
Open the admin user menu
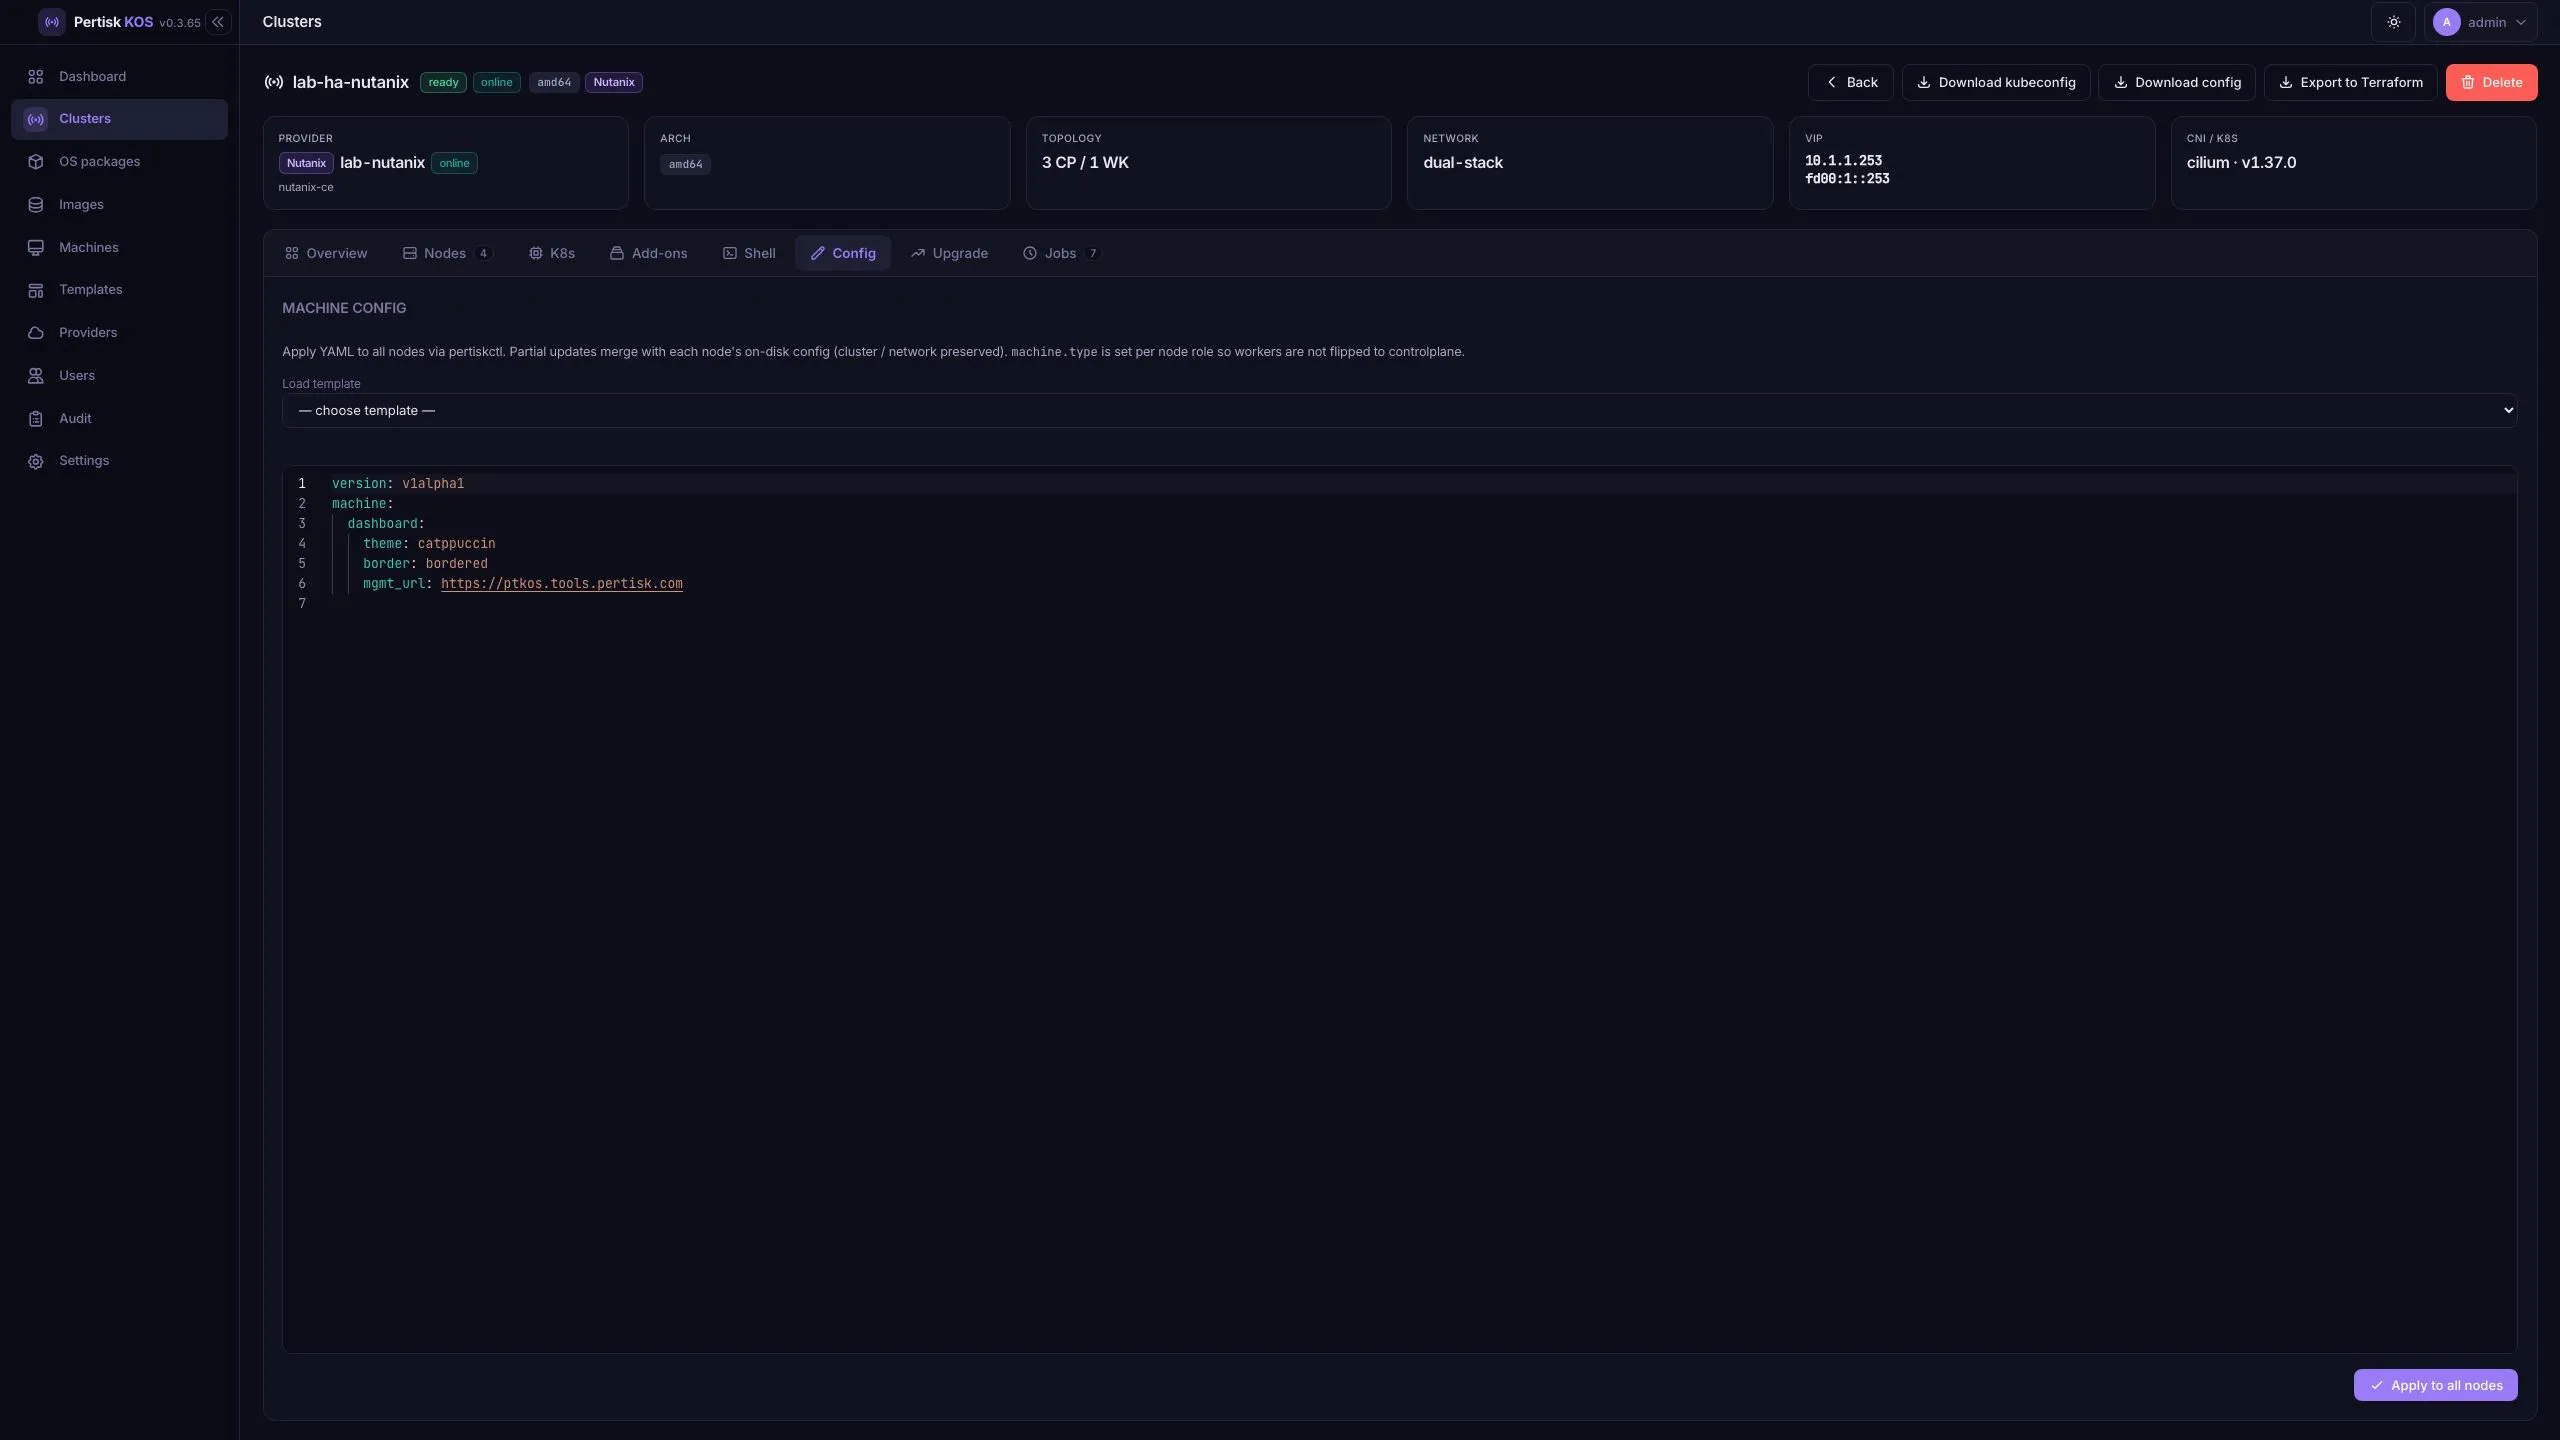[x=2480, y=22]
